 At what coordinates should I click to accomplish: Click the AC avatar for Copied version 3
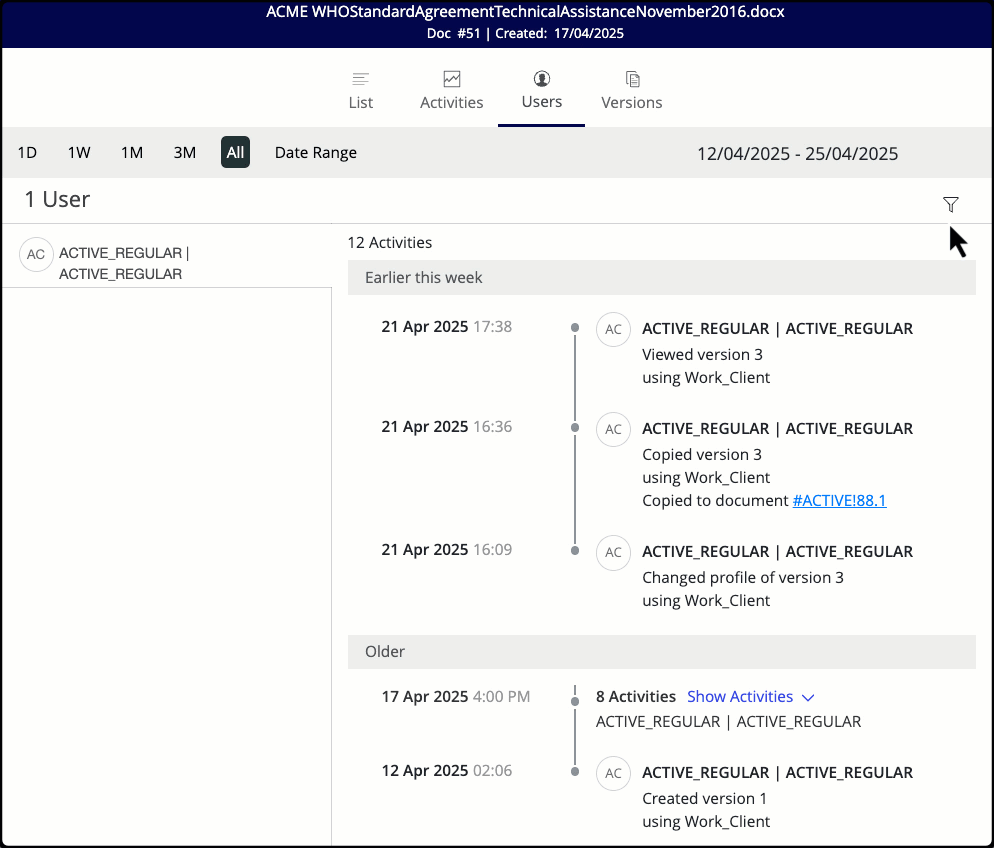613,429
